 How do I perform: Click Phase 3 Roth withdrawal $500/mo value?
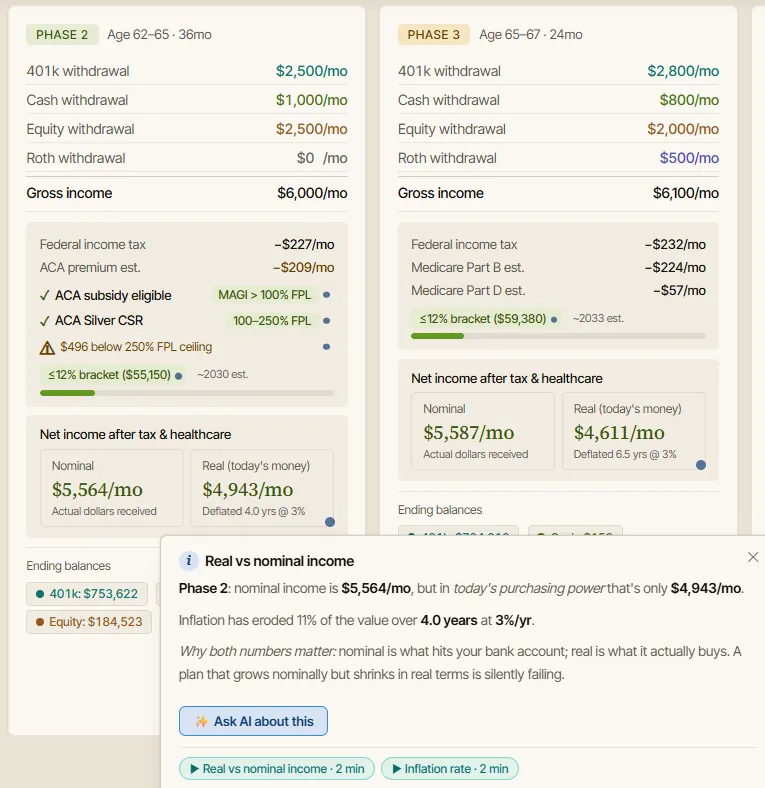[689, 158]
